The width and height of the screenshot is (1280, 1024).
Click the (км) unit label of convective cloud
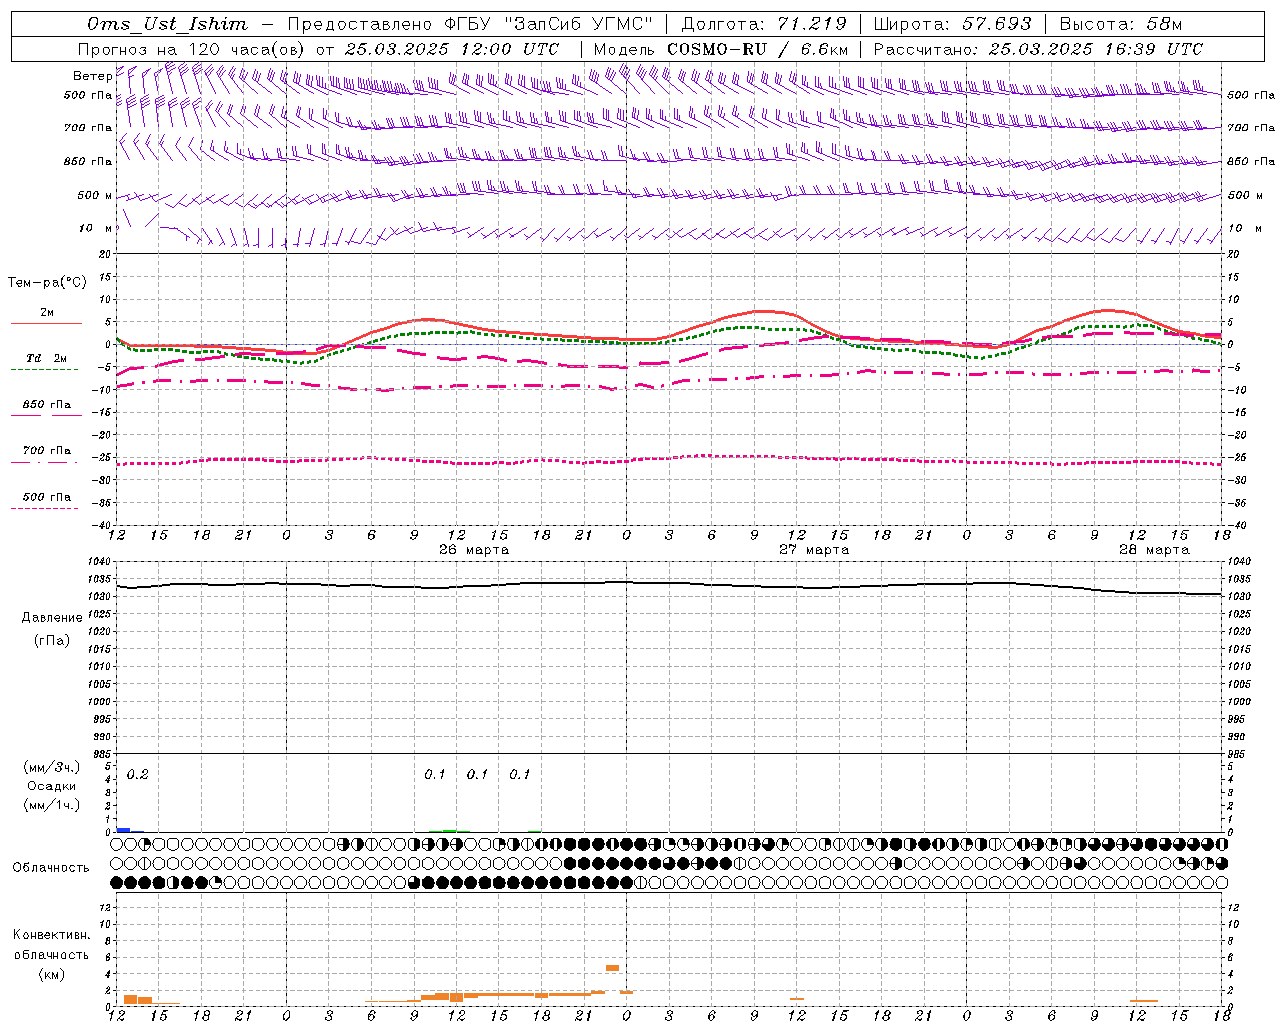point(52,974)
